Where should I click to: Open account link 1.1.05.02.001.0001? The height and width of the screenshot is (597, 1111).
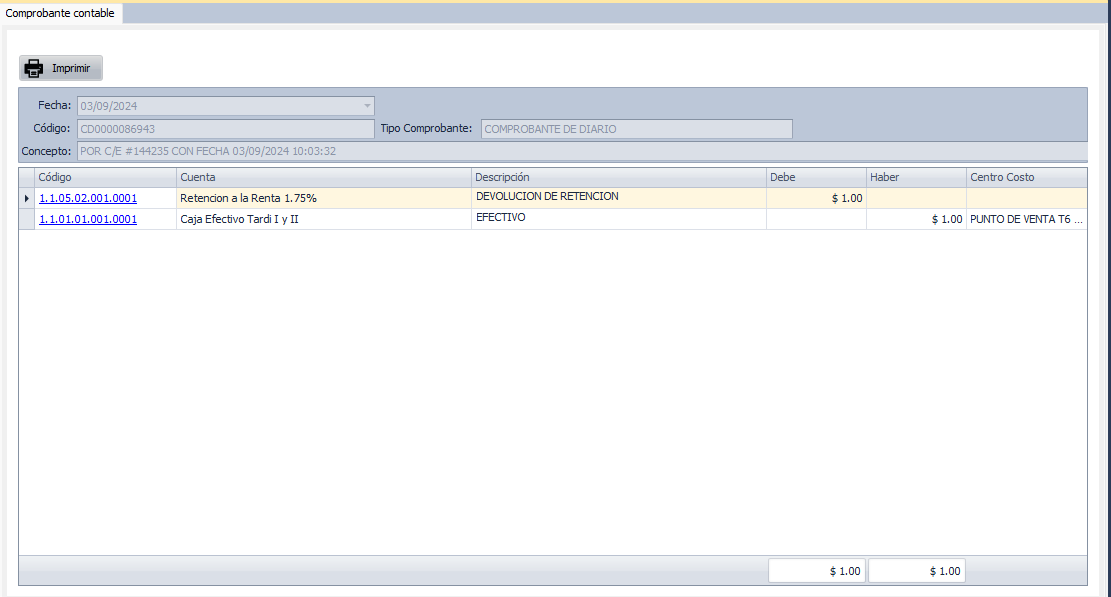[88, 198]
